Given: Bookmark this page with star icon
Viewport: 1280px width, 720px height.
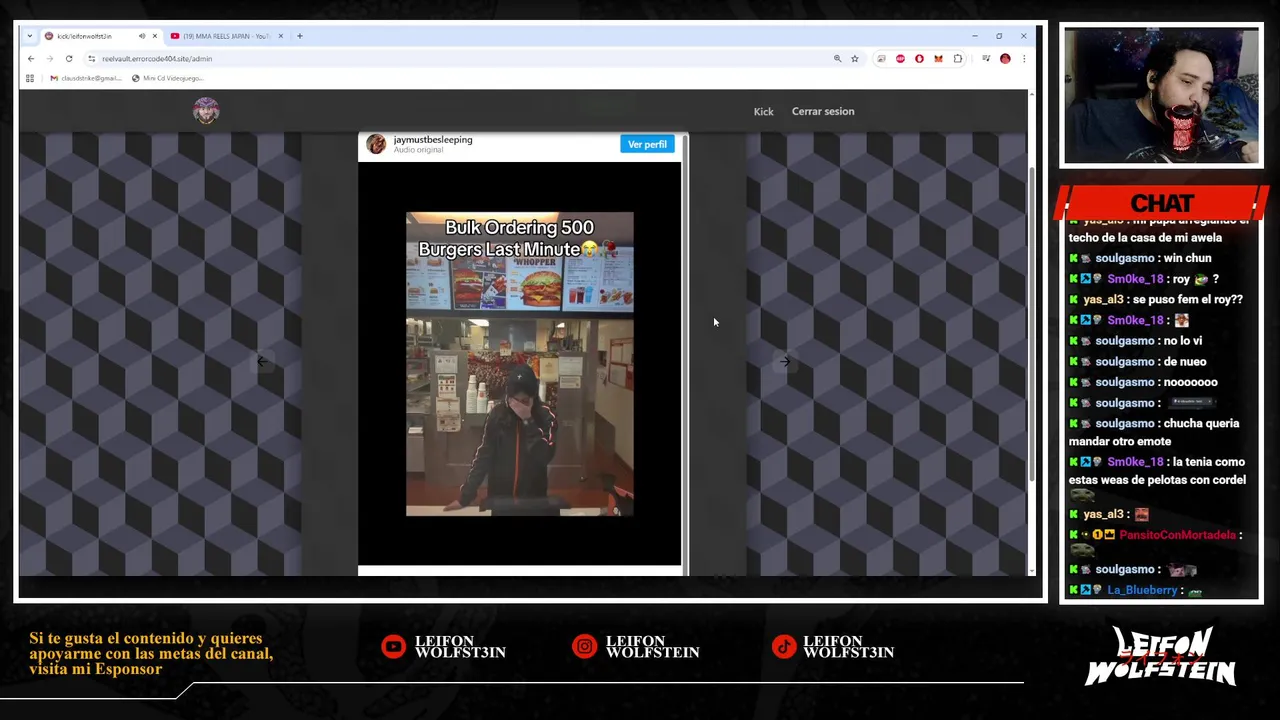Looking at the screenshot, I should coord(855,59).
